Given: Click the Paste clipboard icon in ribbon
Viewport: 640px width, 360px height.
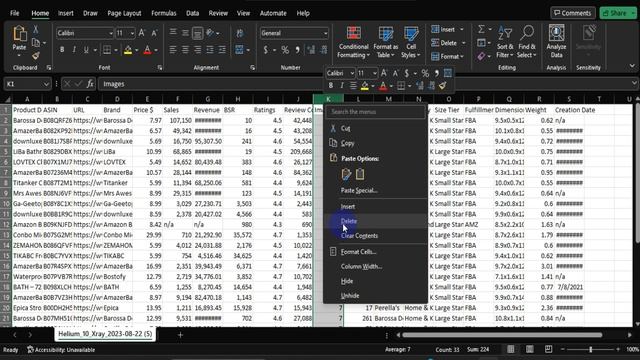Looking at the screenshot, I should 19,34.
